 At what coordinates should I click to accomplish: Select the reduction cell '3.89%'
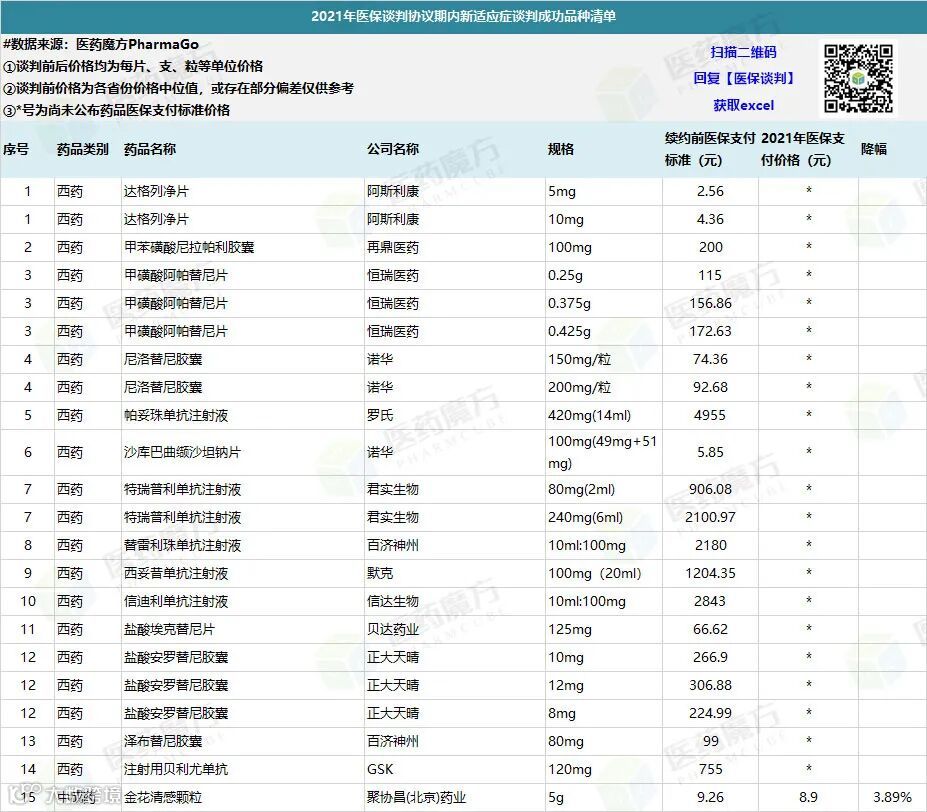(892, 797)
